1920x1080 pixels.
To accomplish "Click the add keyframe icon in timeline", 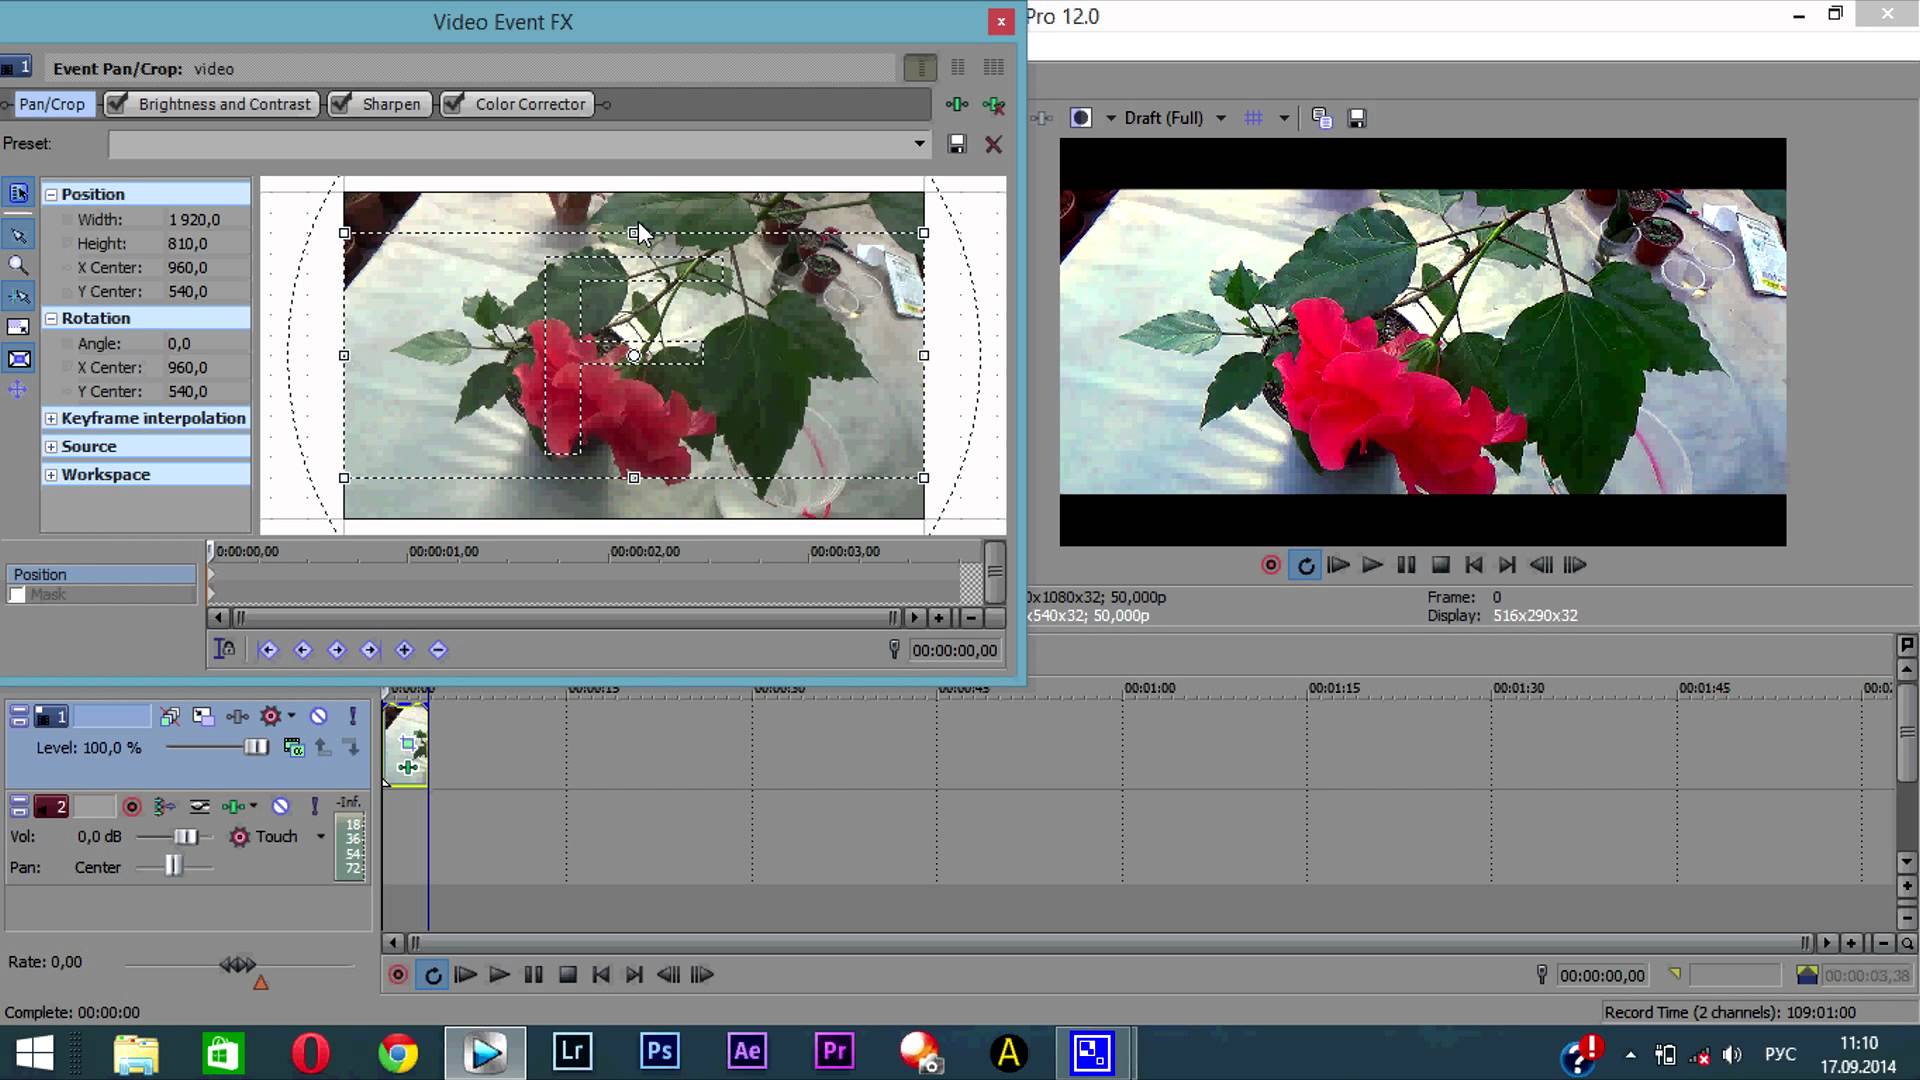I will 404,650.
